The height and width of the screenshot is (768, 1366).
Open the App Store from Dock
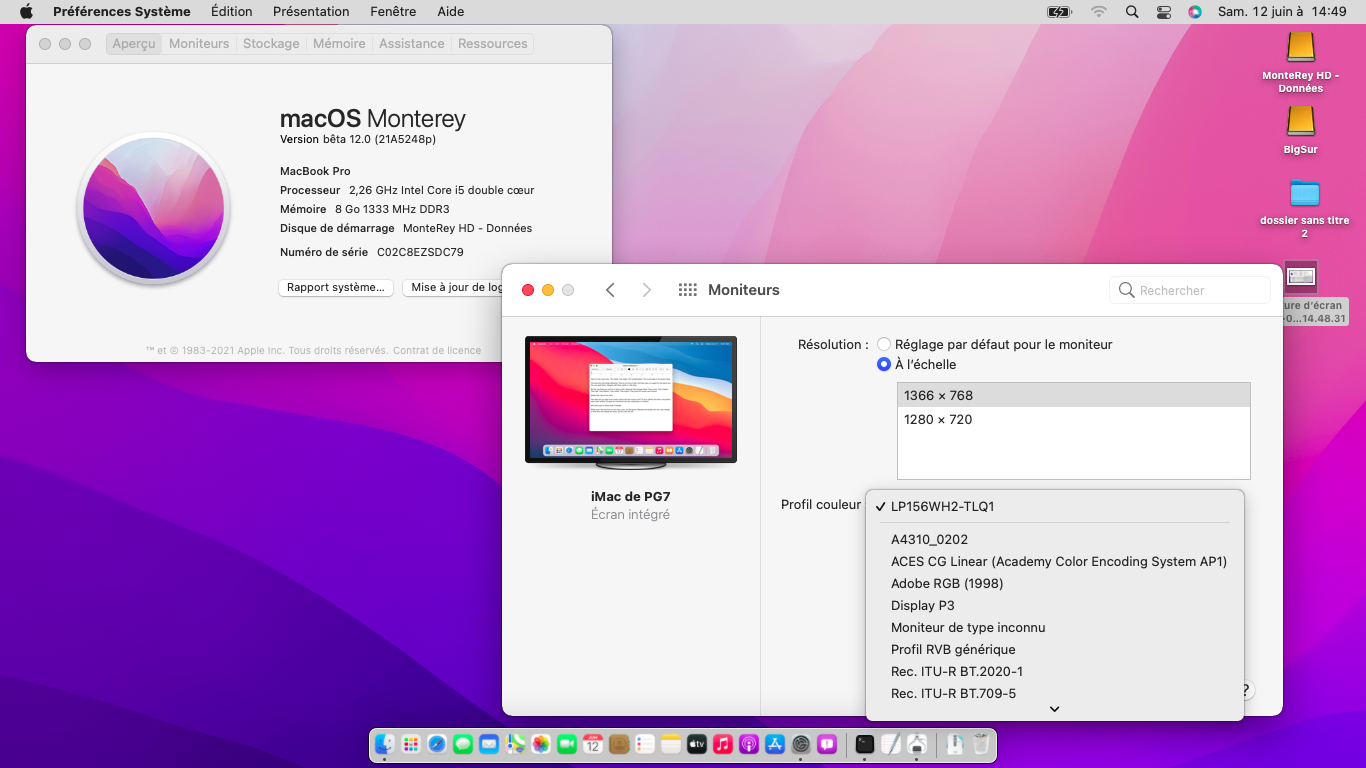(775, 744)
